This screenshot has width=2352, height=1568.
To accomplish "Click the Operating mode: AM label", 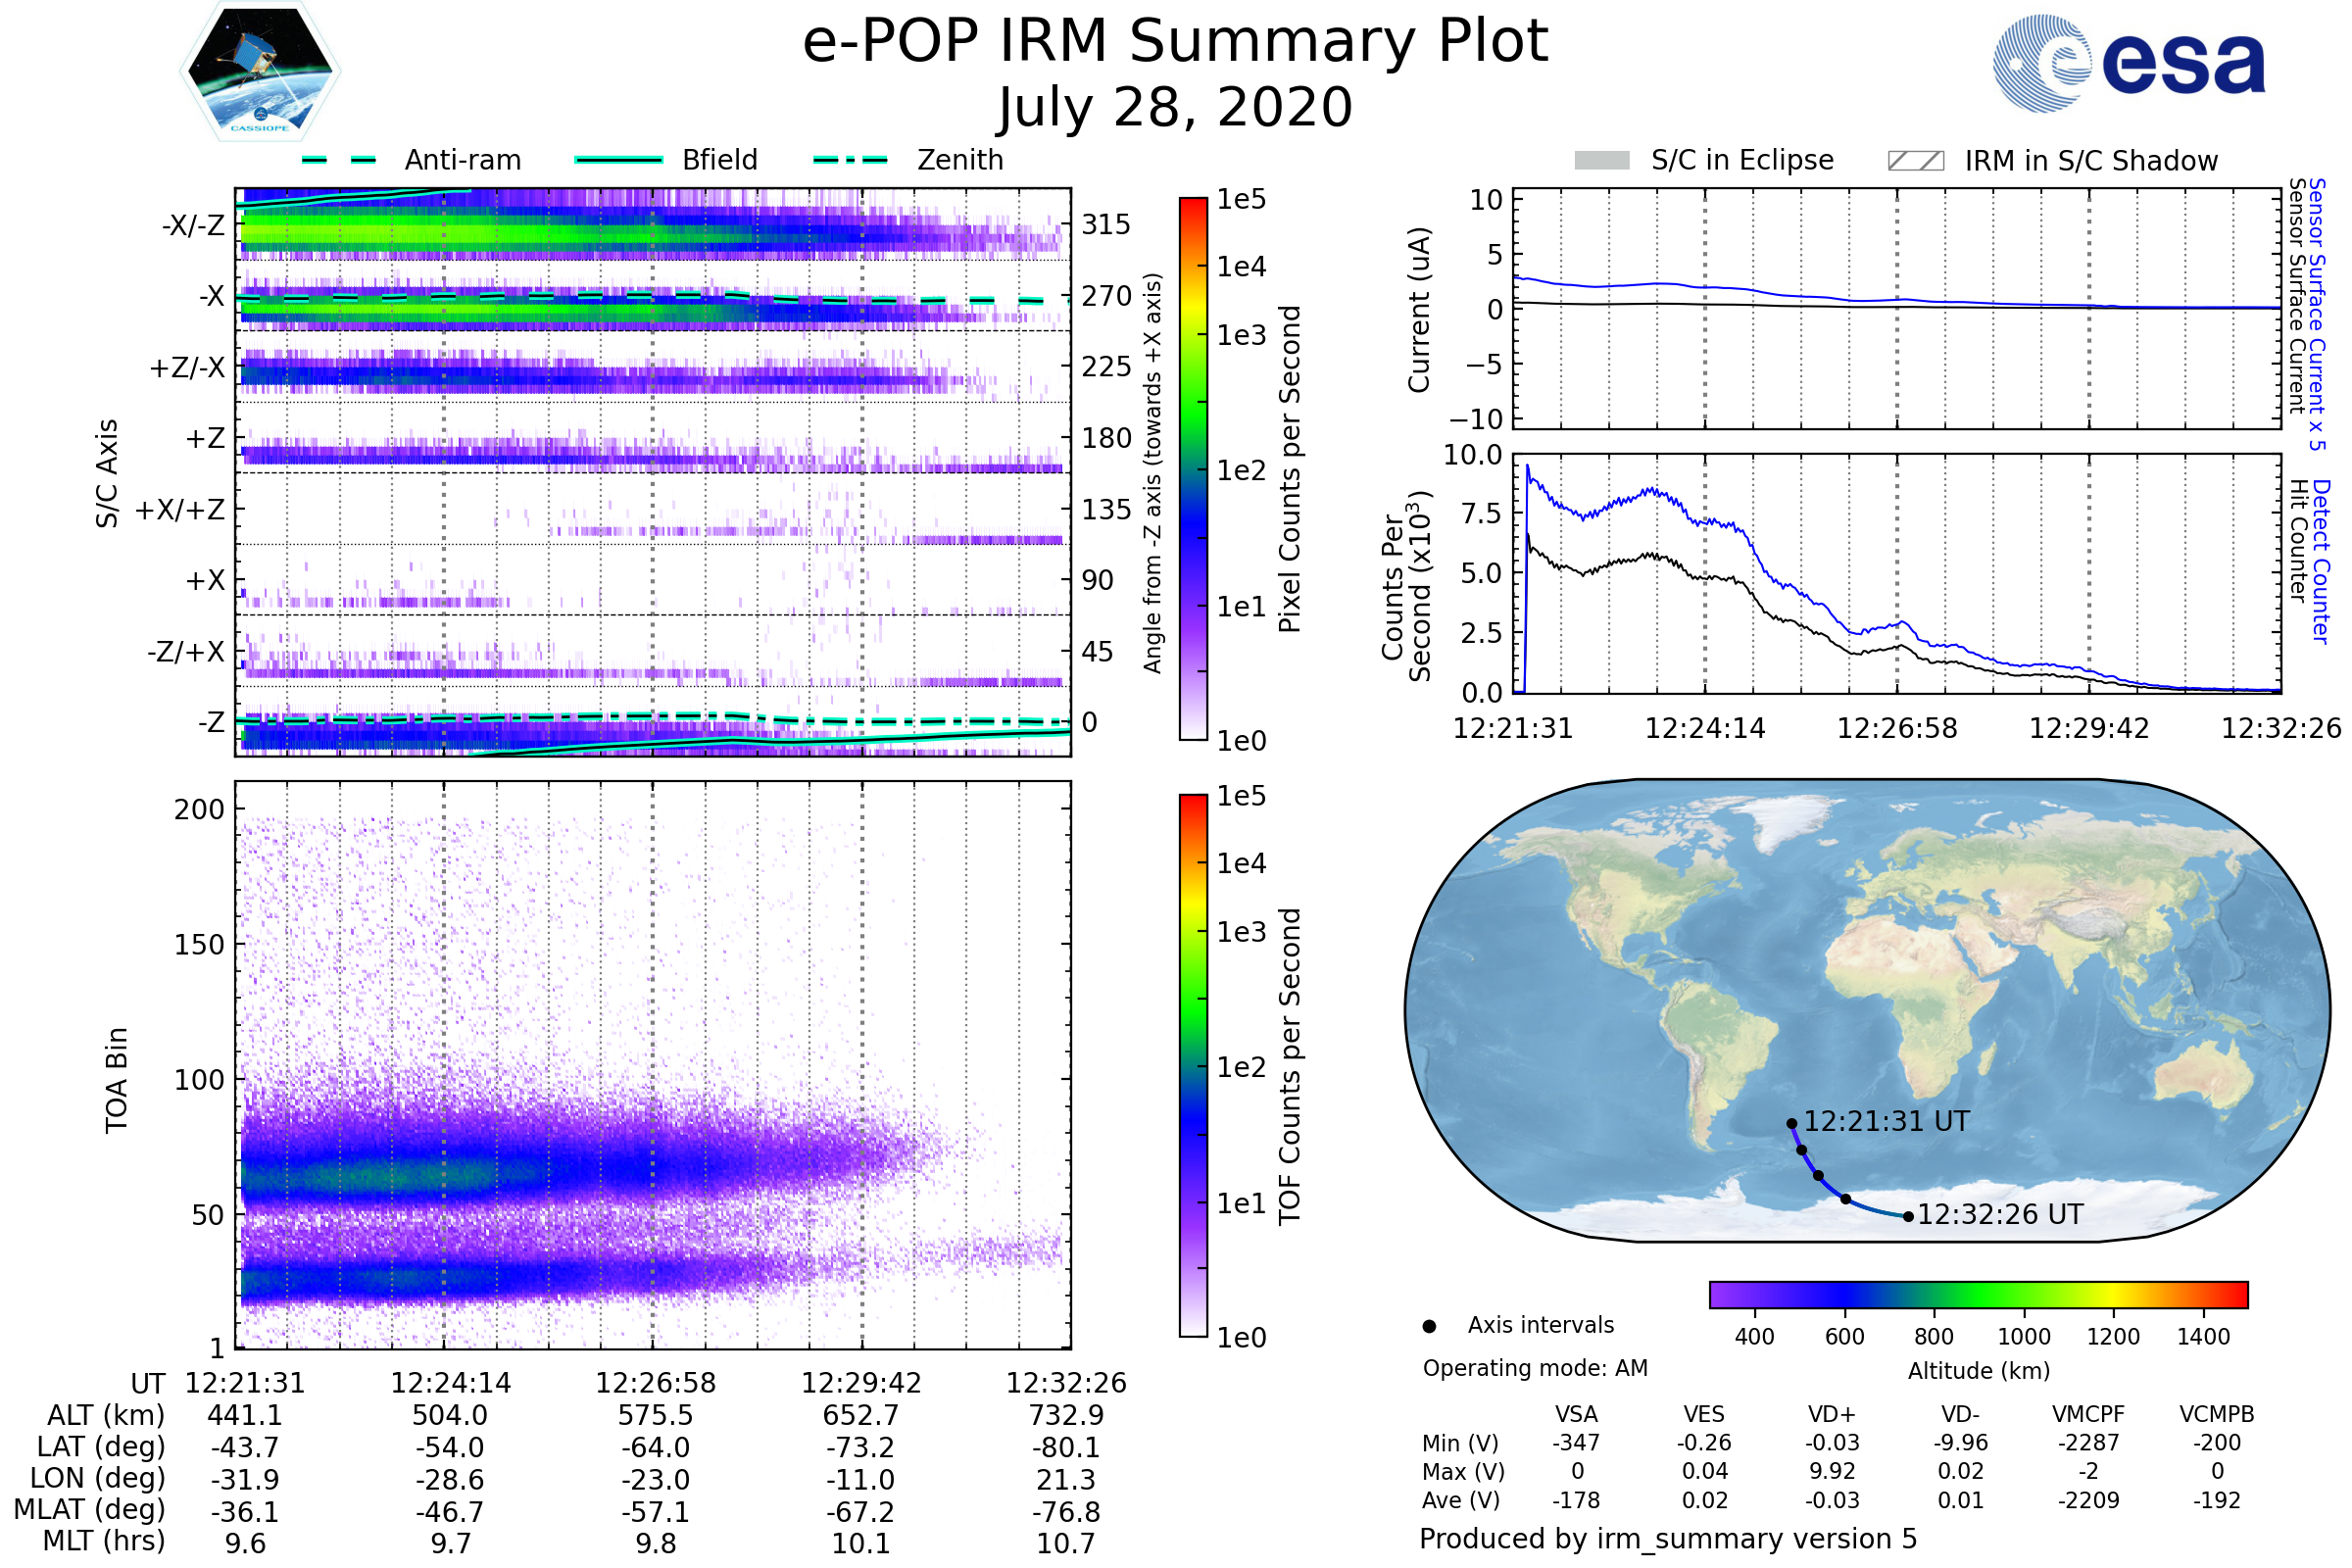I will pos(1535,1368).
